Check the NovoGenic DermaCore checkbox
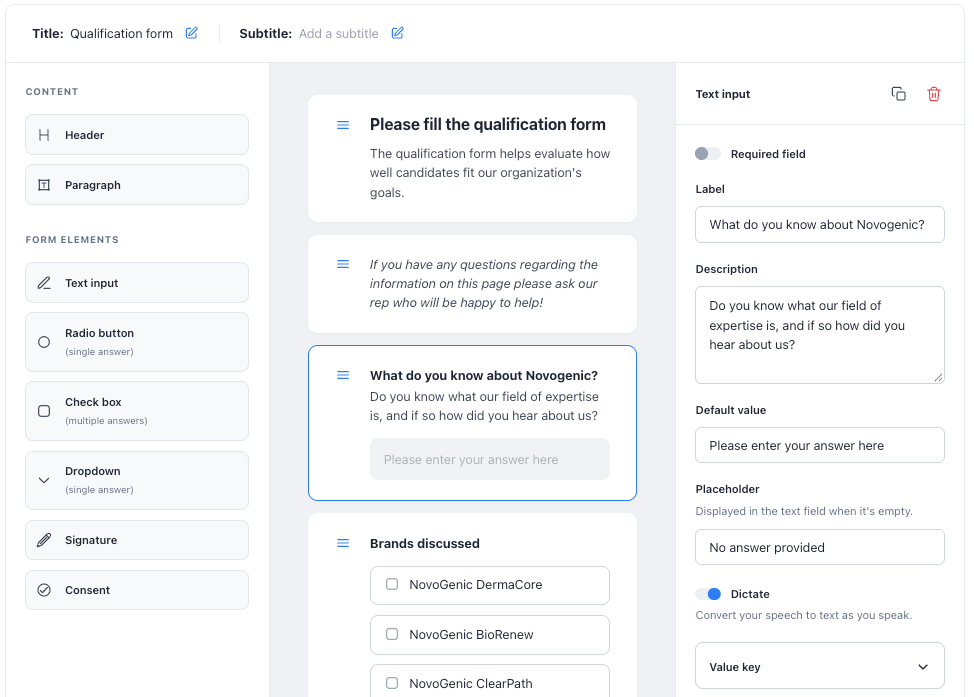 392,584
